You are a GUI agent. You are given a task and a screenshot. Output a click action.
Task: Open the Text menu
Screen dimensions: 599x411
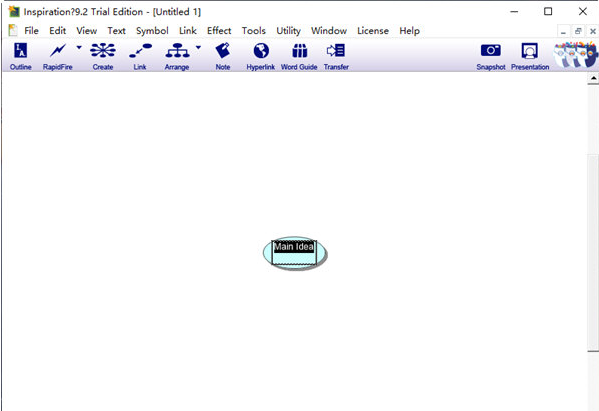coord(117,31)
